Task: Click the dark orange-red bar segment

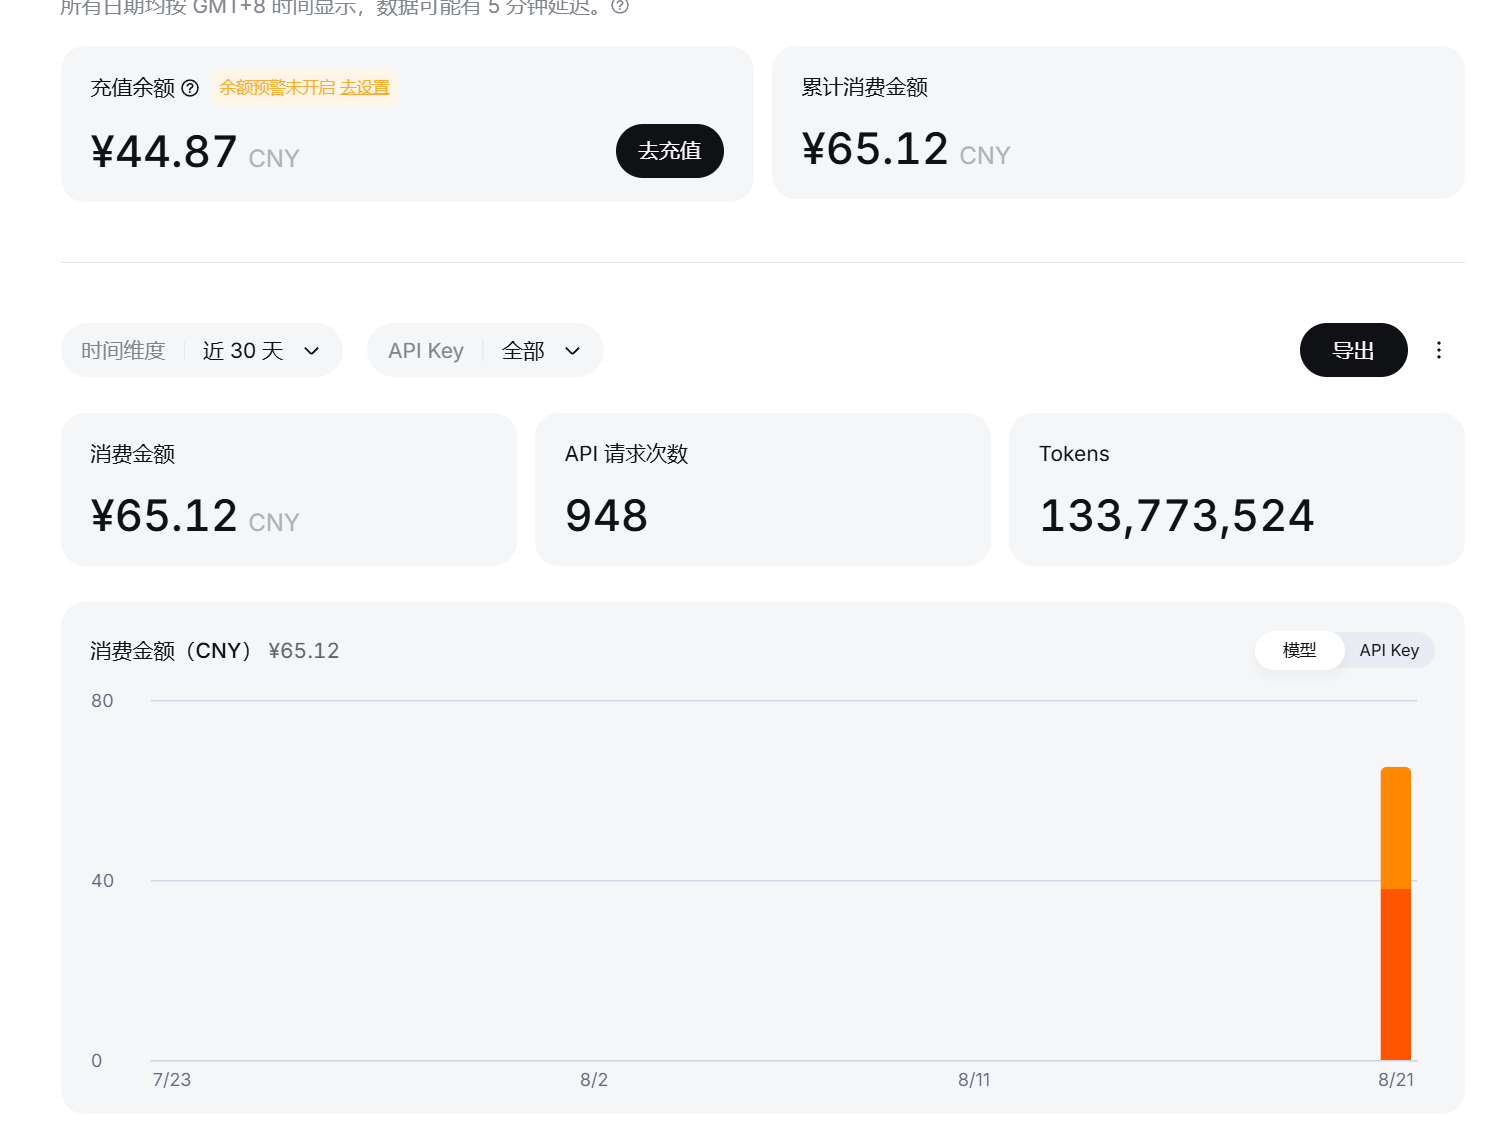Action: (1395, 974)
